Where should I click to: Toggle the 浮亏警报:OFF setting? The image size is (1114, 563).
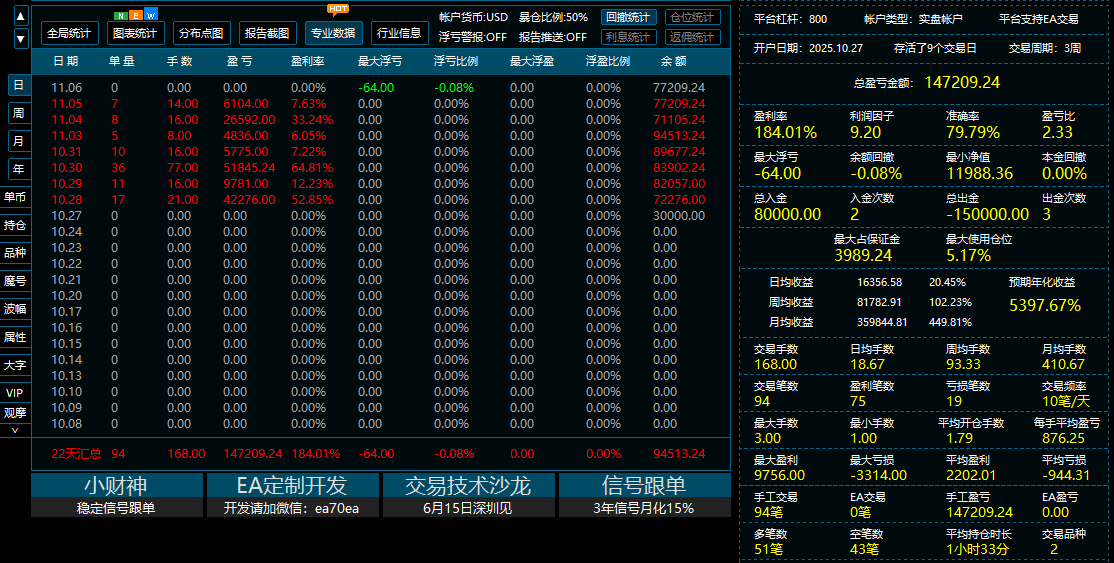pyautogui.click(x=472, y=37)
